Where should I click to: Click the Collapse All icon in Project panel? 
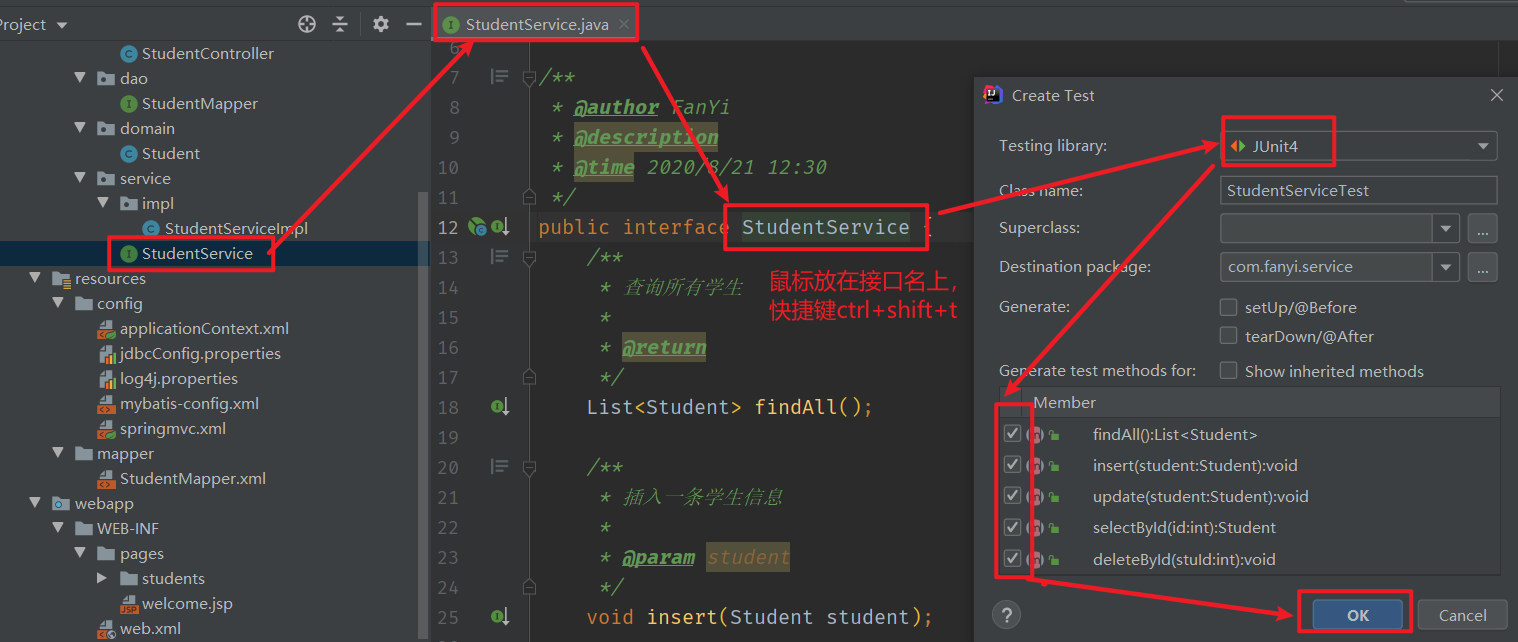click(340, 24)
